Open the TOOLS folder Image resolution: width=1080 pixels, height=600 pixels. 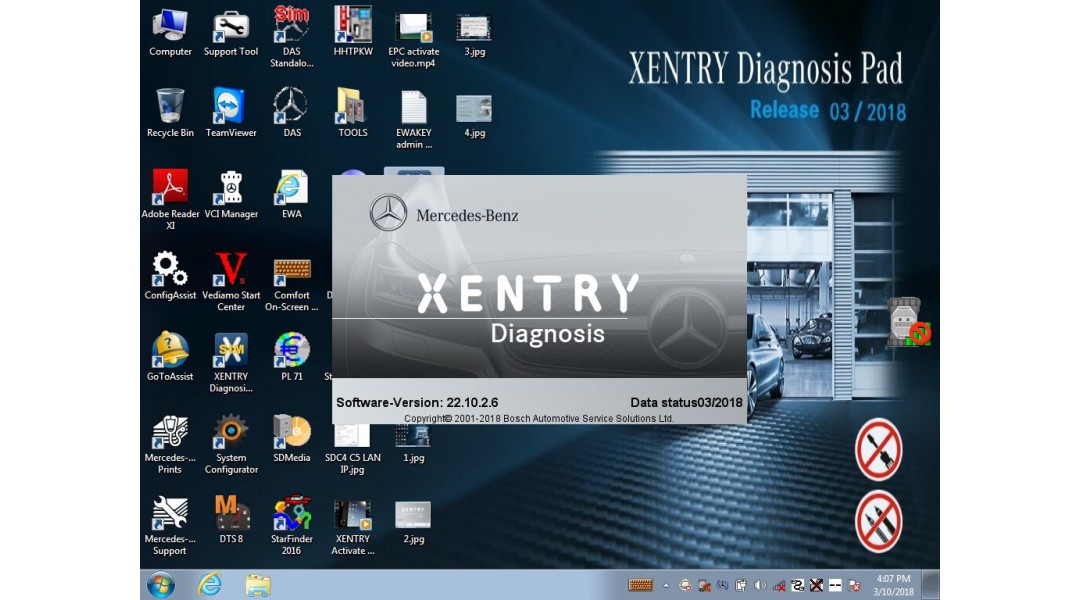click(353, 114)
